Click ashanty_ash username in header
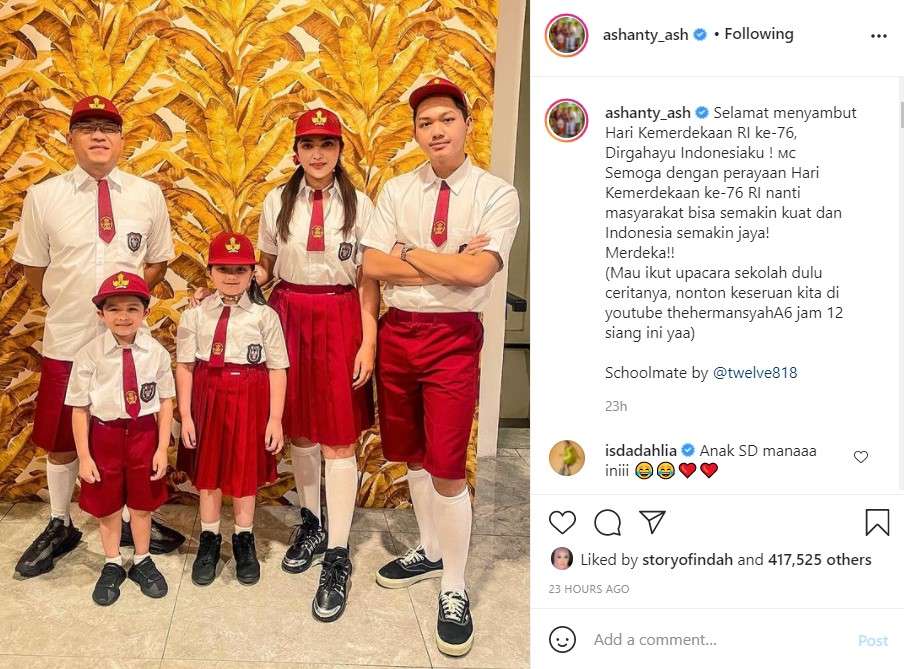 pyautogui.click(x=646, y=35)
